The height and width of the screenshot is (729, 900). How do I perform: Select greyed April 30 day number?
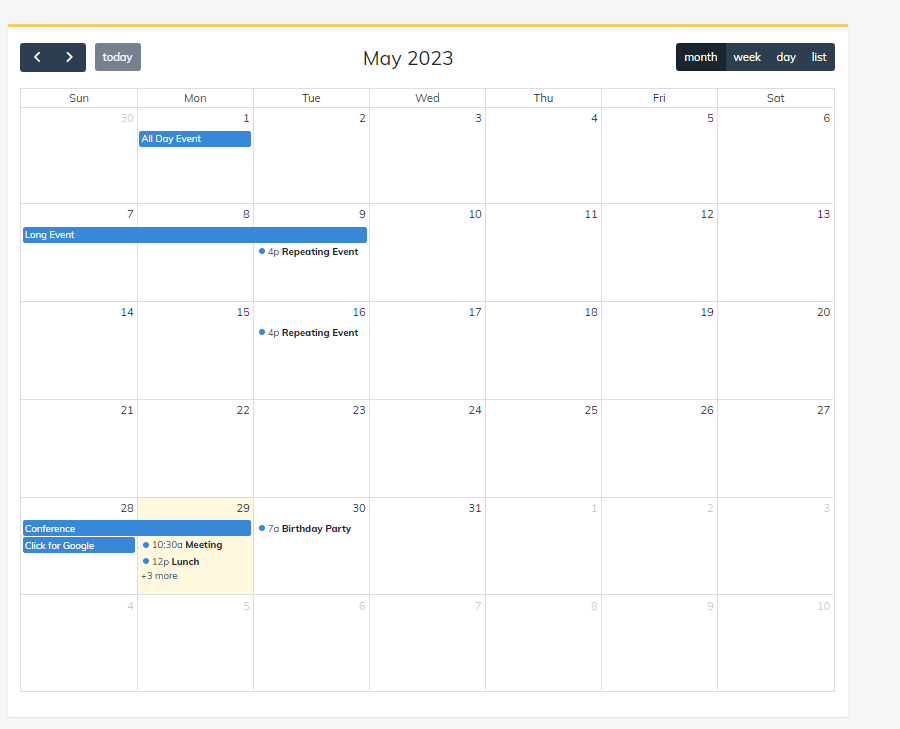tap(127, 118)
